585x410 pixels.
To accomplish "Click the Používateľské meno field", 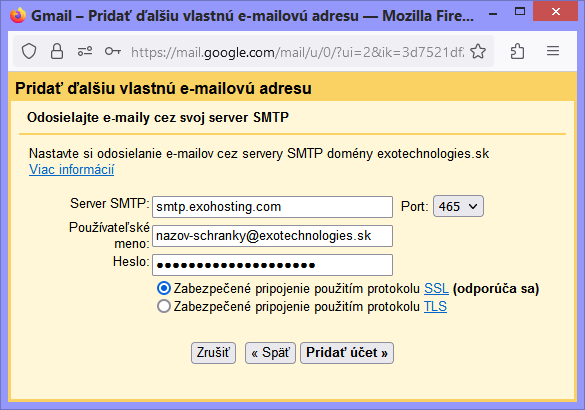I will pos(272,236).
